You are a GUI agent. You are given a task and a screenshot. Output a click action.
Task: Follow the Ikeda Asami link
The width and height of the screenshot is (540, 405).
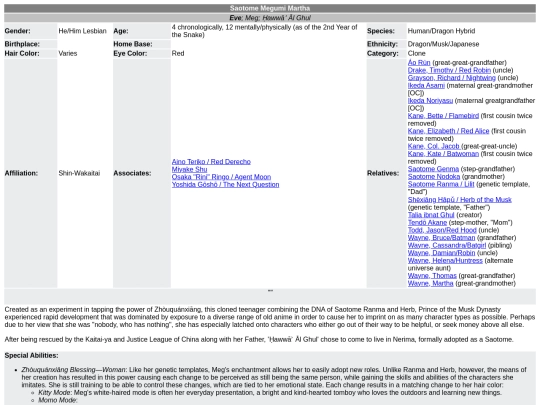(x=426, y=85)
